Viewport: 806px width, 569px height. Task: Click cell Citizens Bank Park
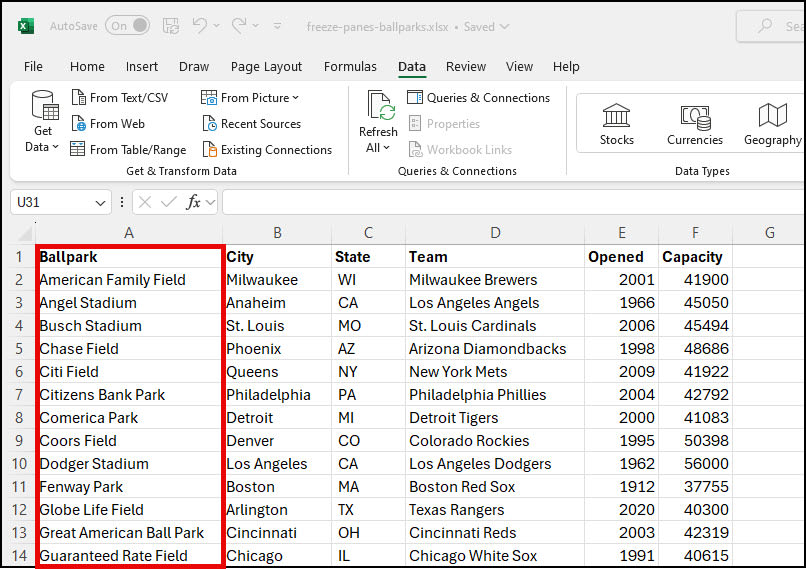coord(129,395)
